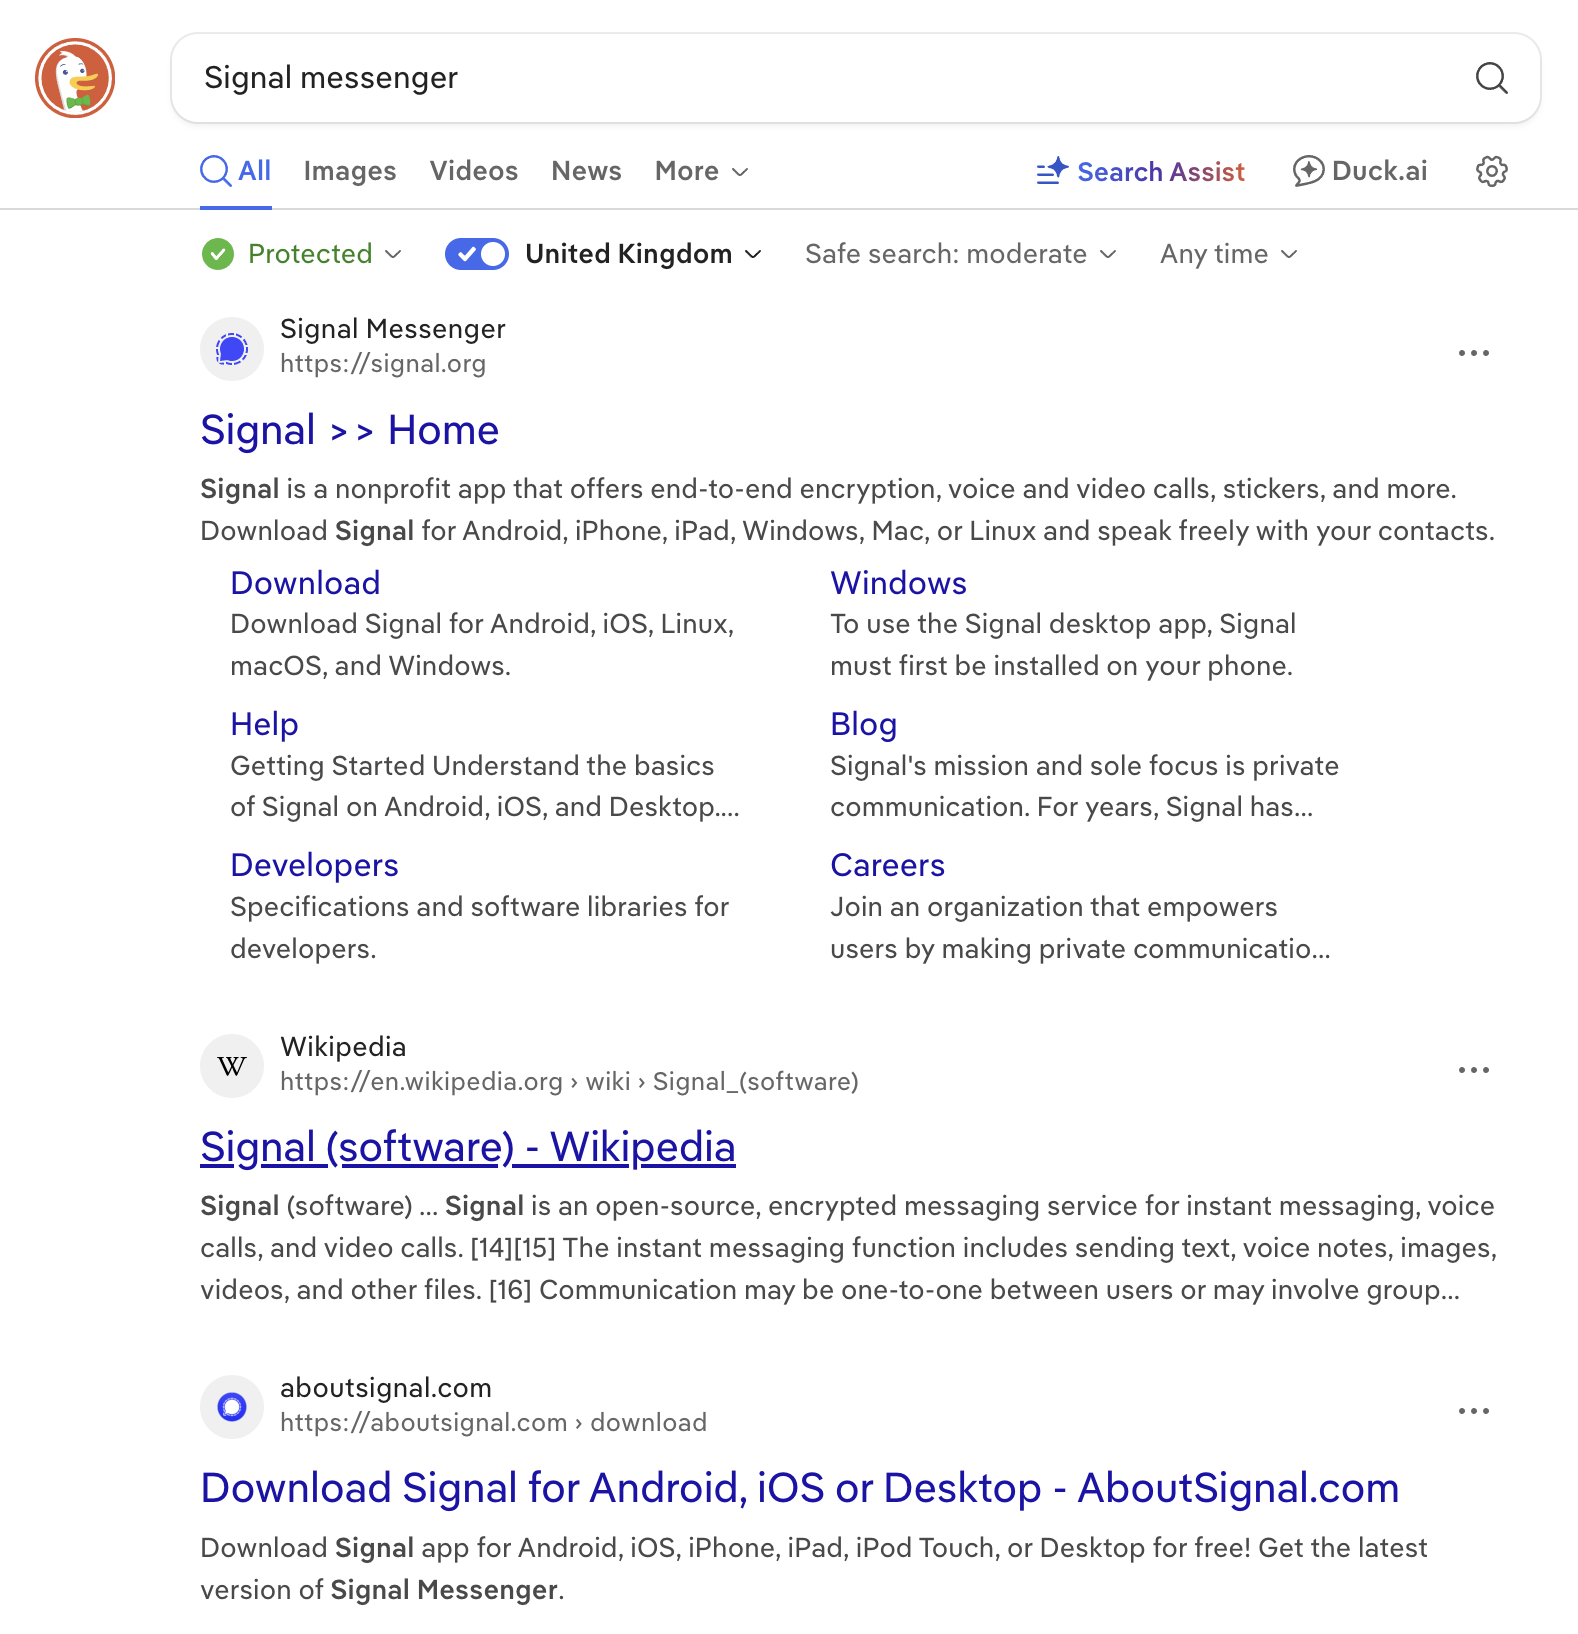Screen dimensions: 1578x1634
Task: Click the DuckDuckGo logo icon
Action: click(75, 78)
